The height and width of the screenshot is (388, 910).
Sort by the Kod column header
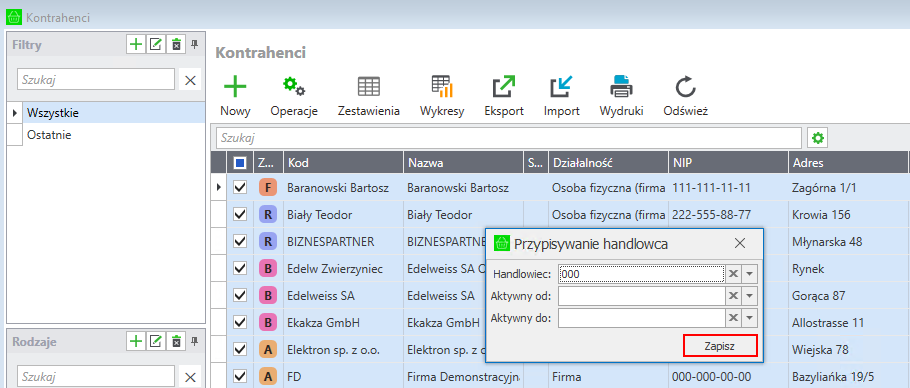(x=343, y=163)
